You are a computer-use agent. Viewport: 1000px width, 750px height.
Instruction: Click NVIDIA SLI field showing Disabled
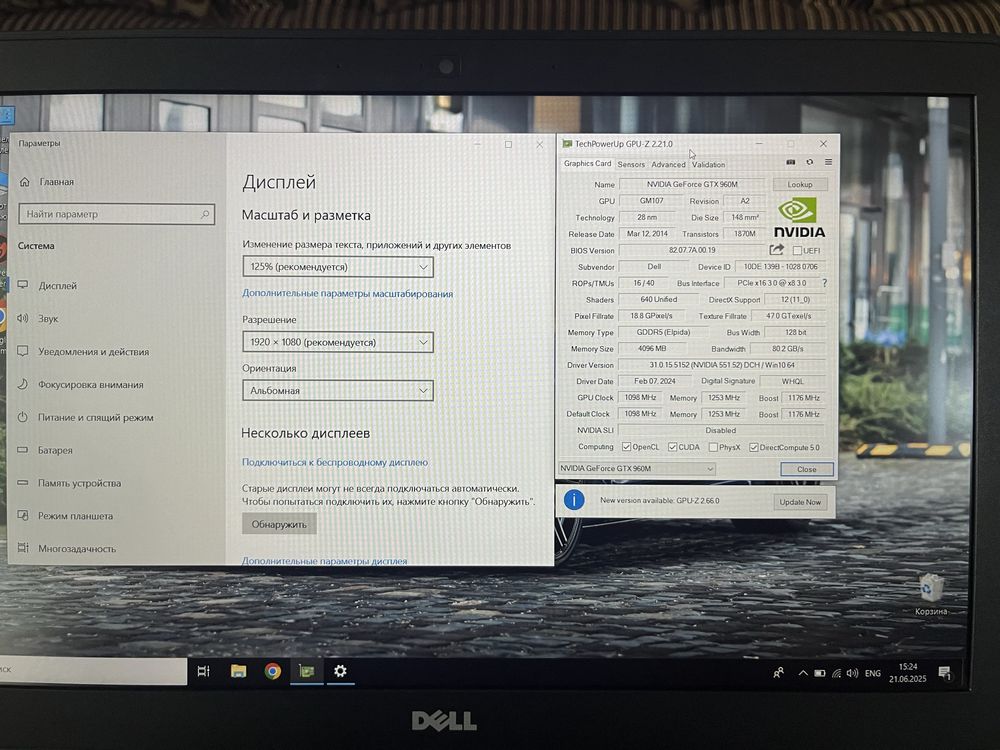click(x=721, y=430)
